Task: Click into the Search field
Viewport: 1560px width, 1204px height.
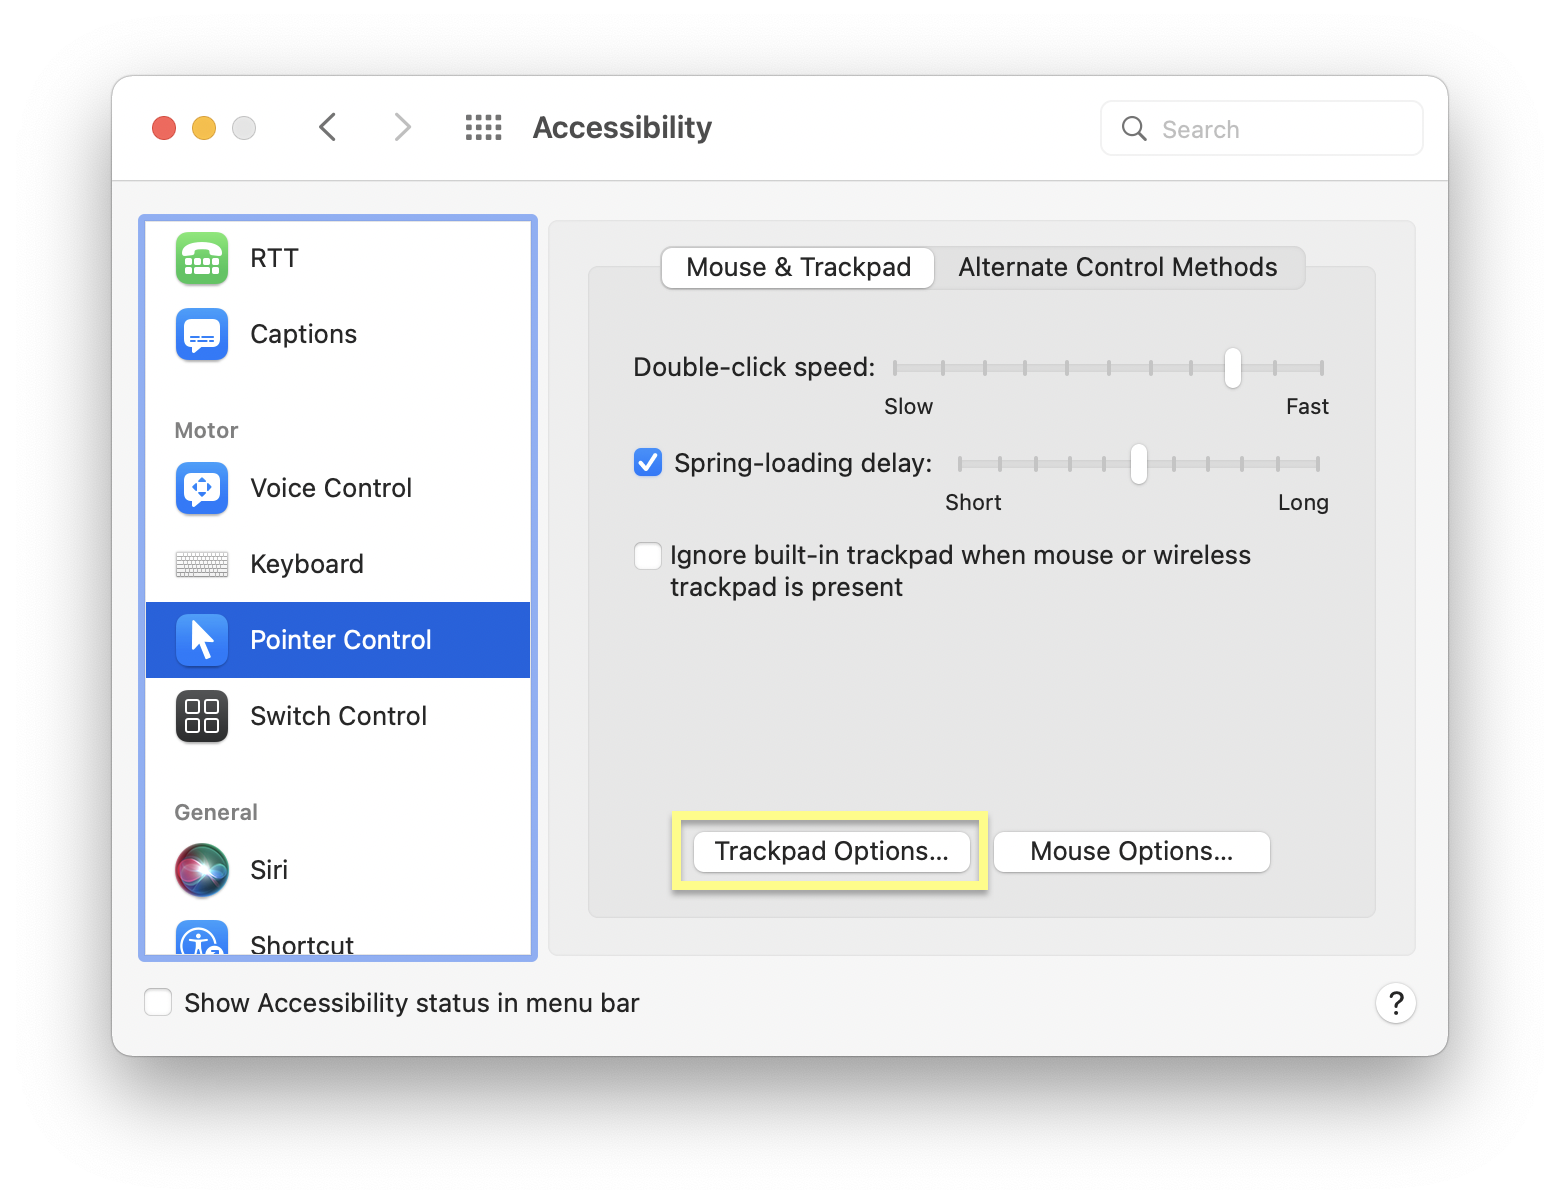Action: (1262, 128)
